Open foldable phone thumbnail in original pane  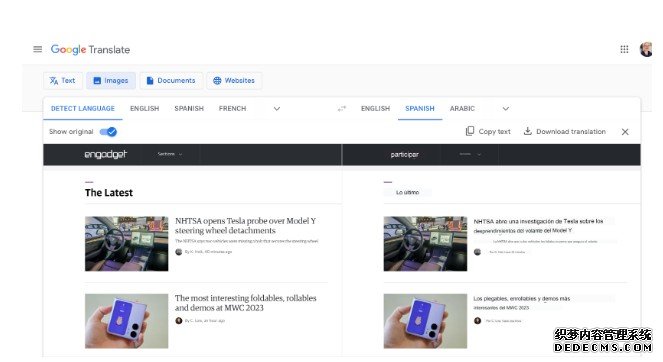(x=126, y=321)
